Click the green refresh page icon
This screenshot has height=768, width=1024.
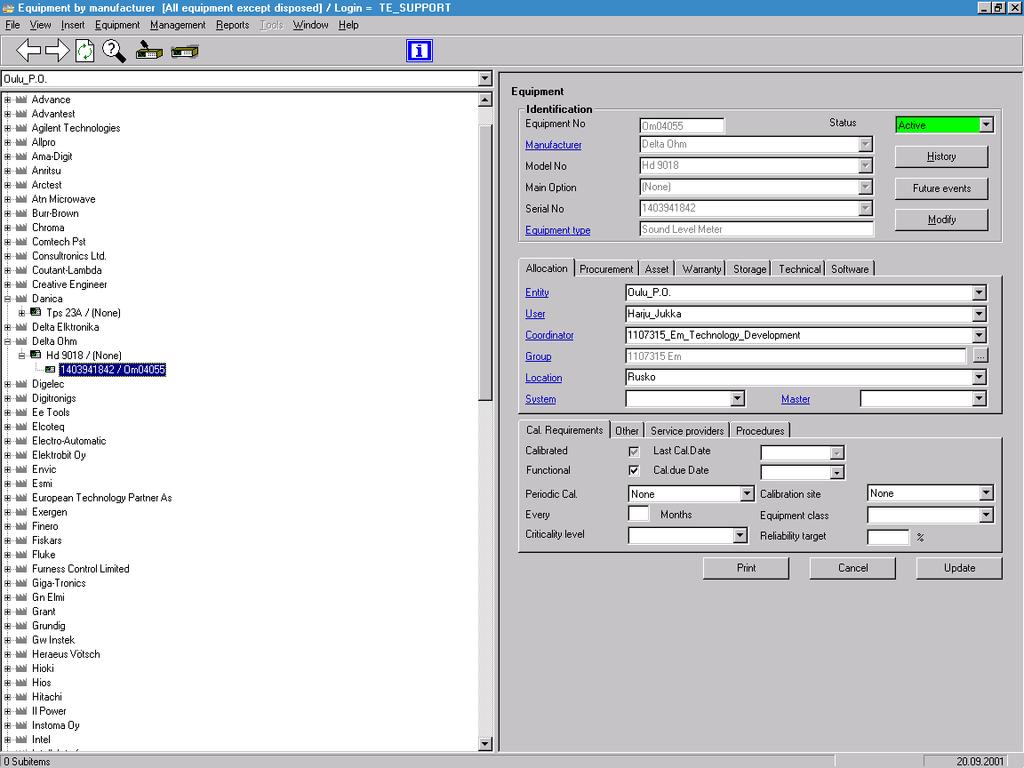coord(85,50)
